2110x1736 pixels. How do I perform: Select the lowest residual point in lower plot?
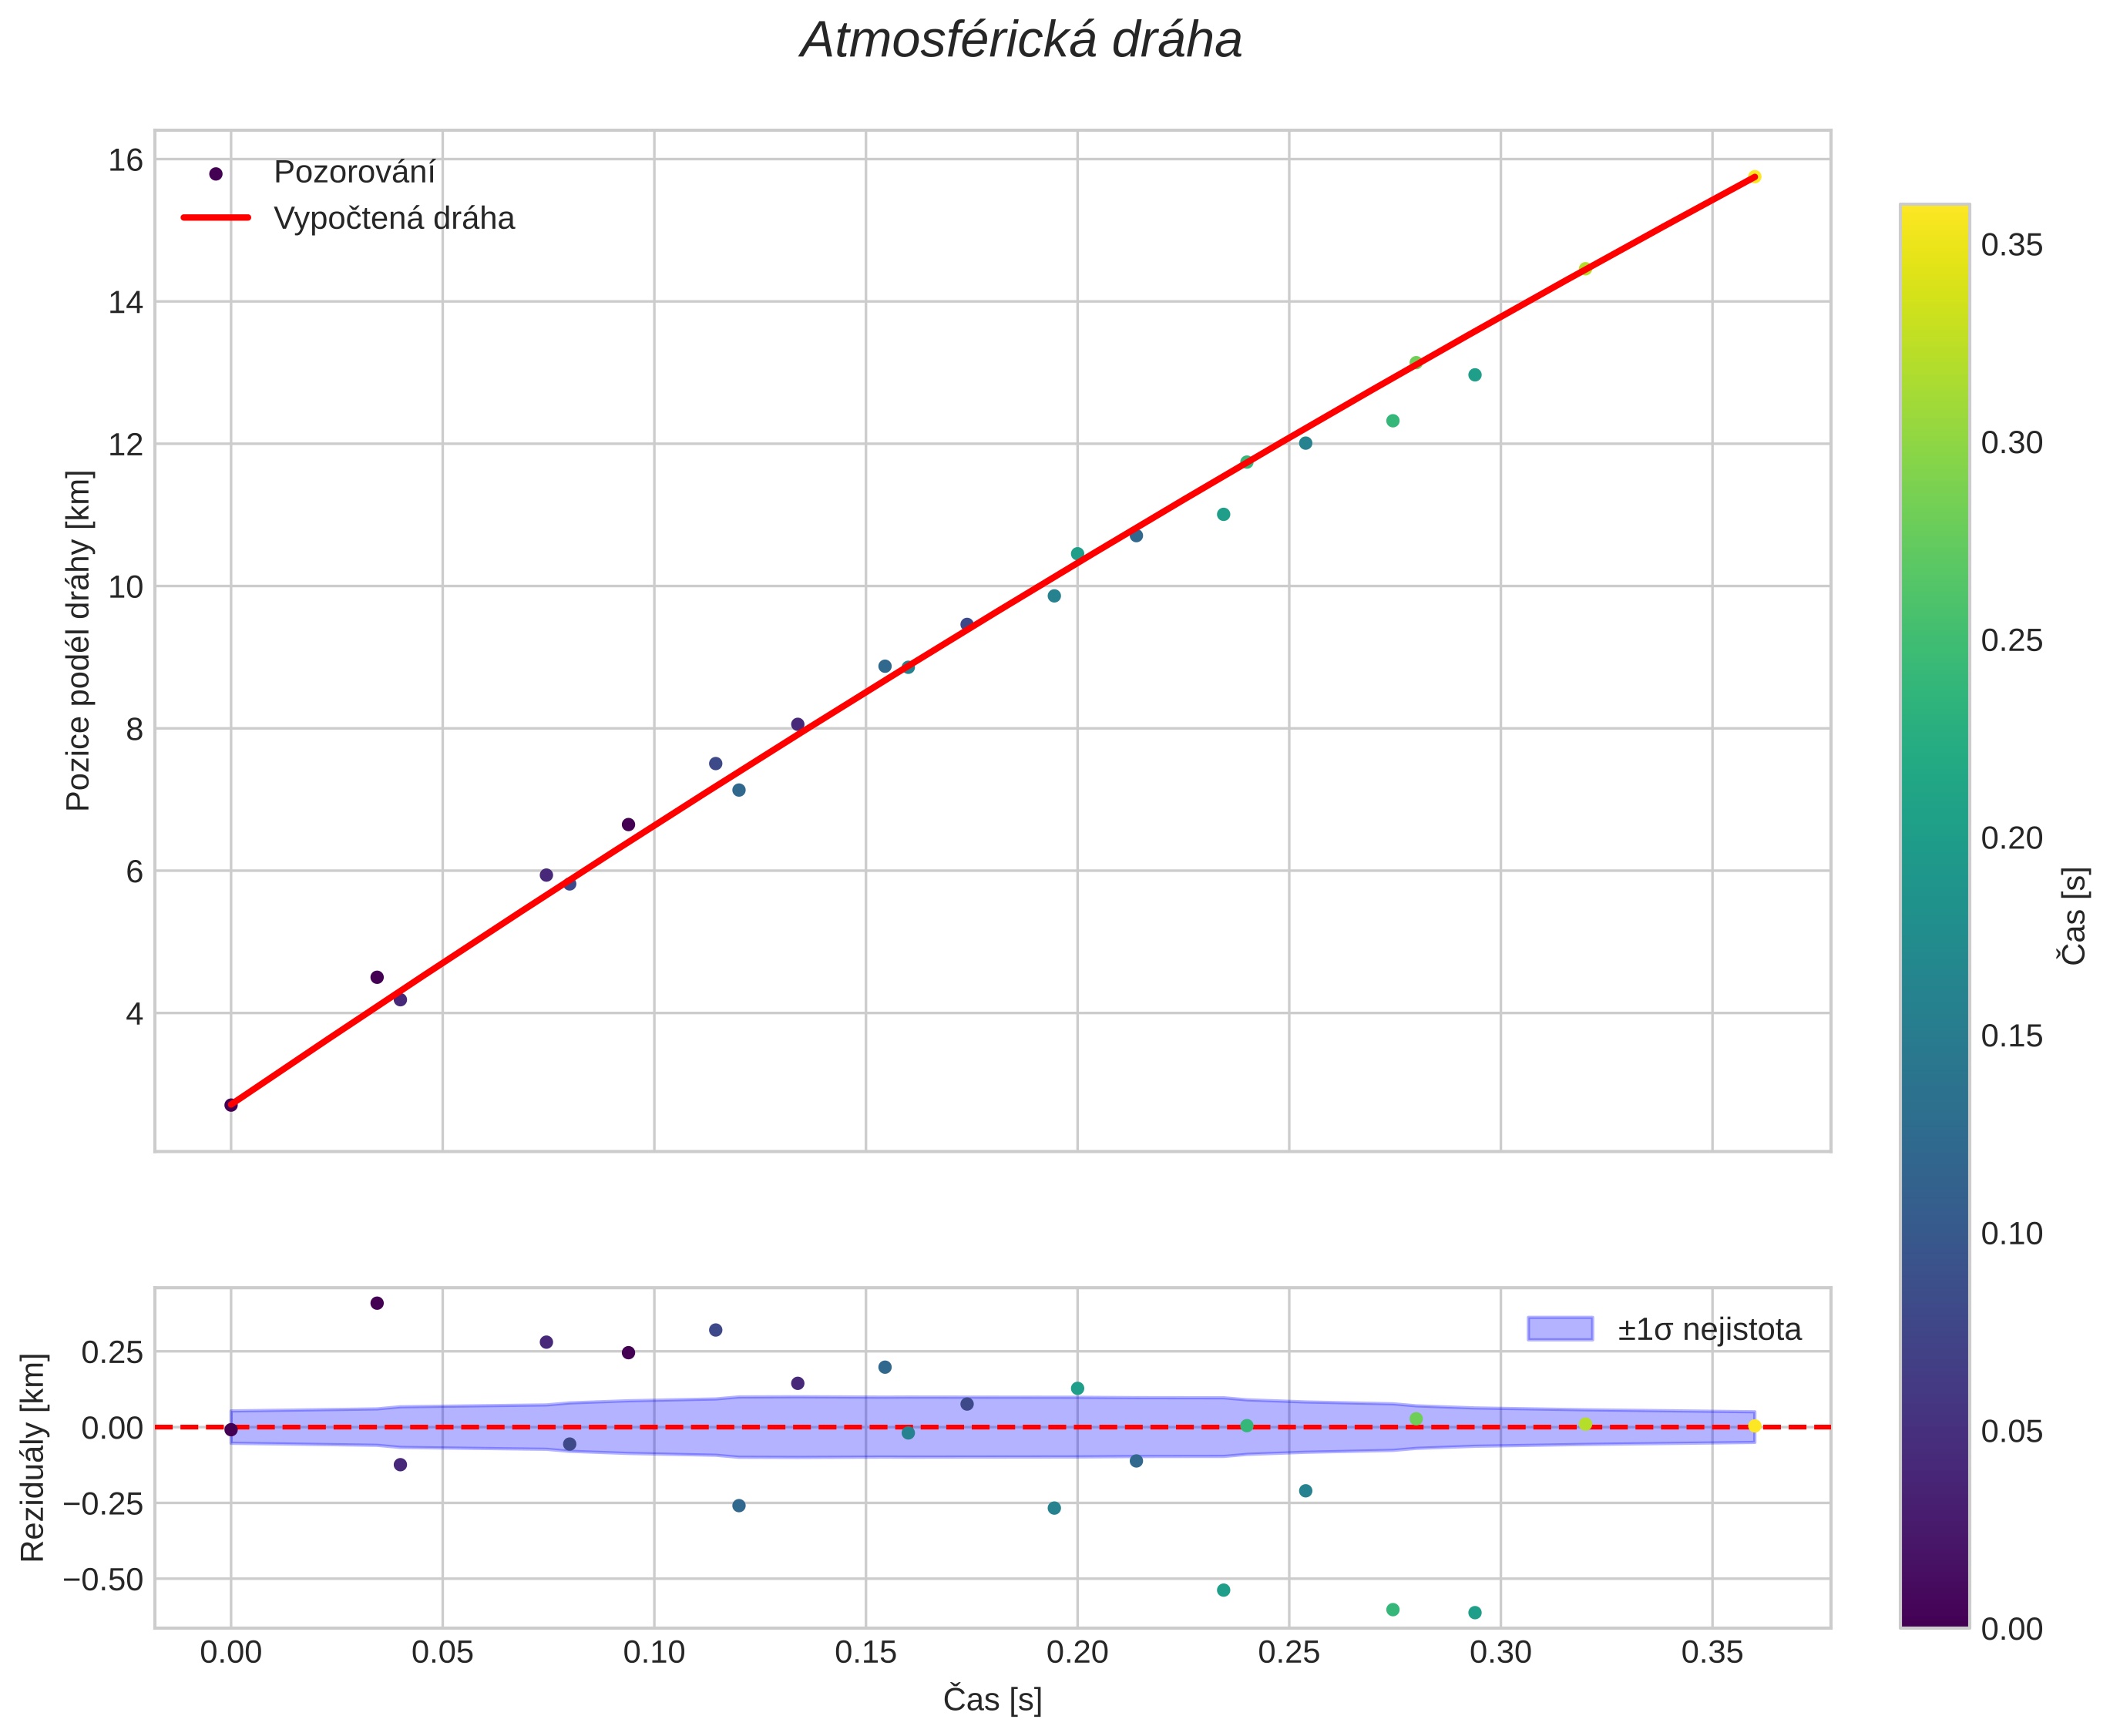[1474, 1612]
